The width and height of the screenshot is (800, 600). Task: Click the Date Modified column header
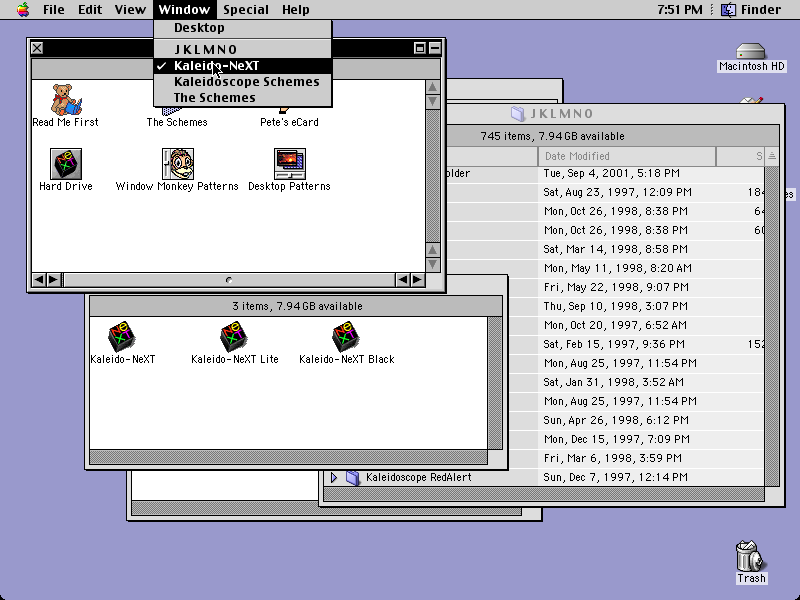tap(627, 156)
